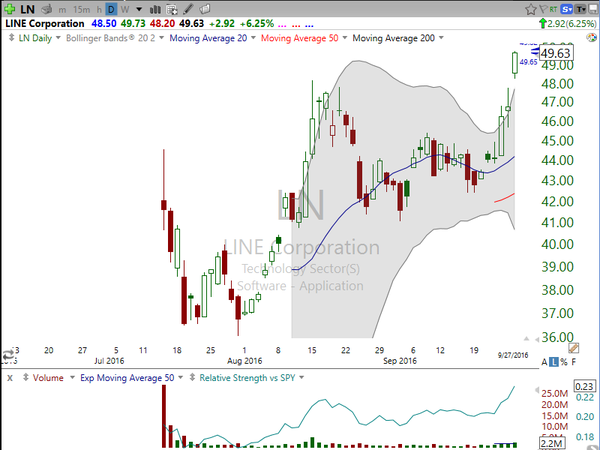This screenshot has width=600, height=450.
Task: Click the star favorite icon
Action: [x=530, y=9]
